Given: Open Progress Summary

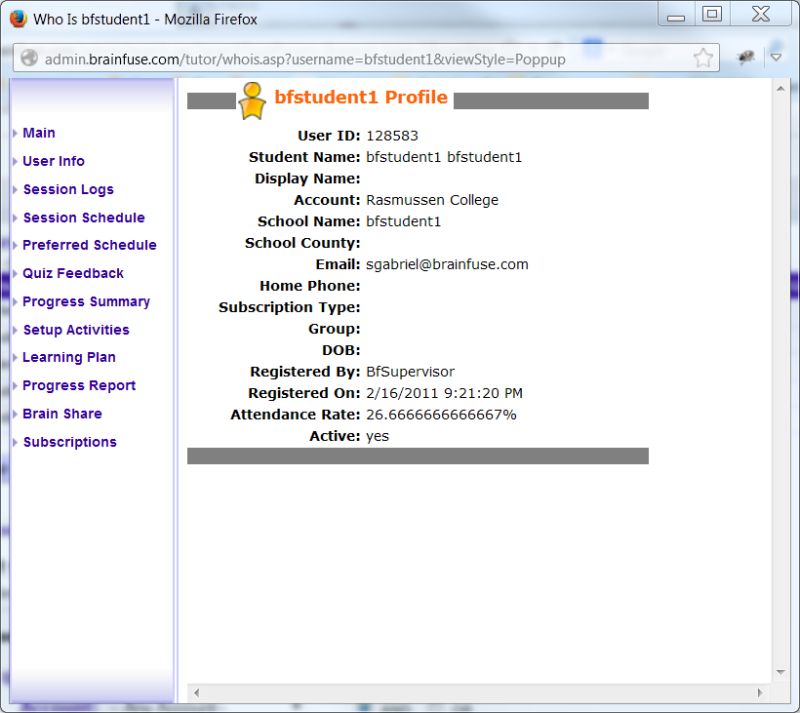Looking at the screenshot, I should click(86, 302).
